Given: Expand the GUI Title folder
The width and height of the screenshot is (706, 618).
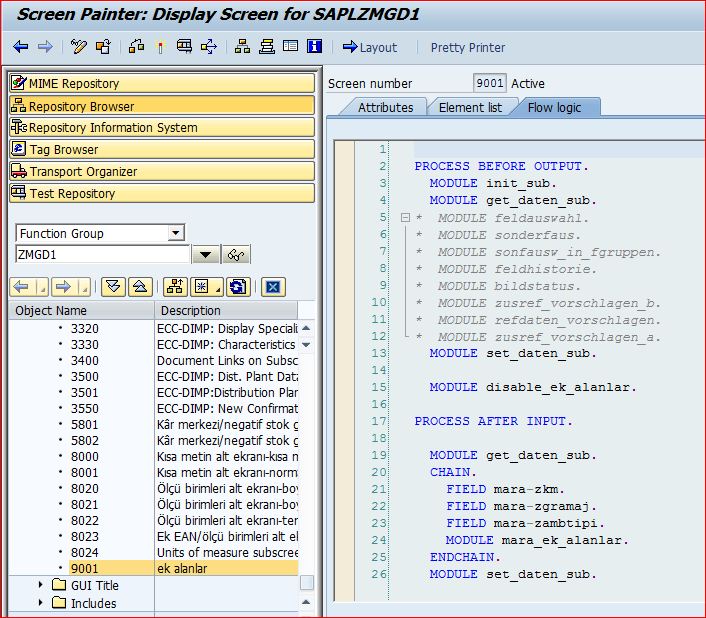Looking at the screenshot, I should tap(41, 585).
